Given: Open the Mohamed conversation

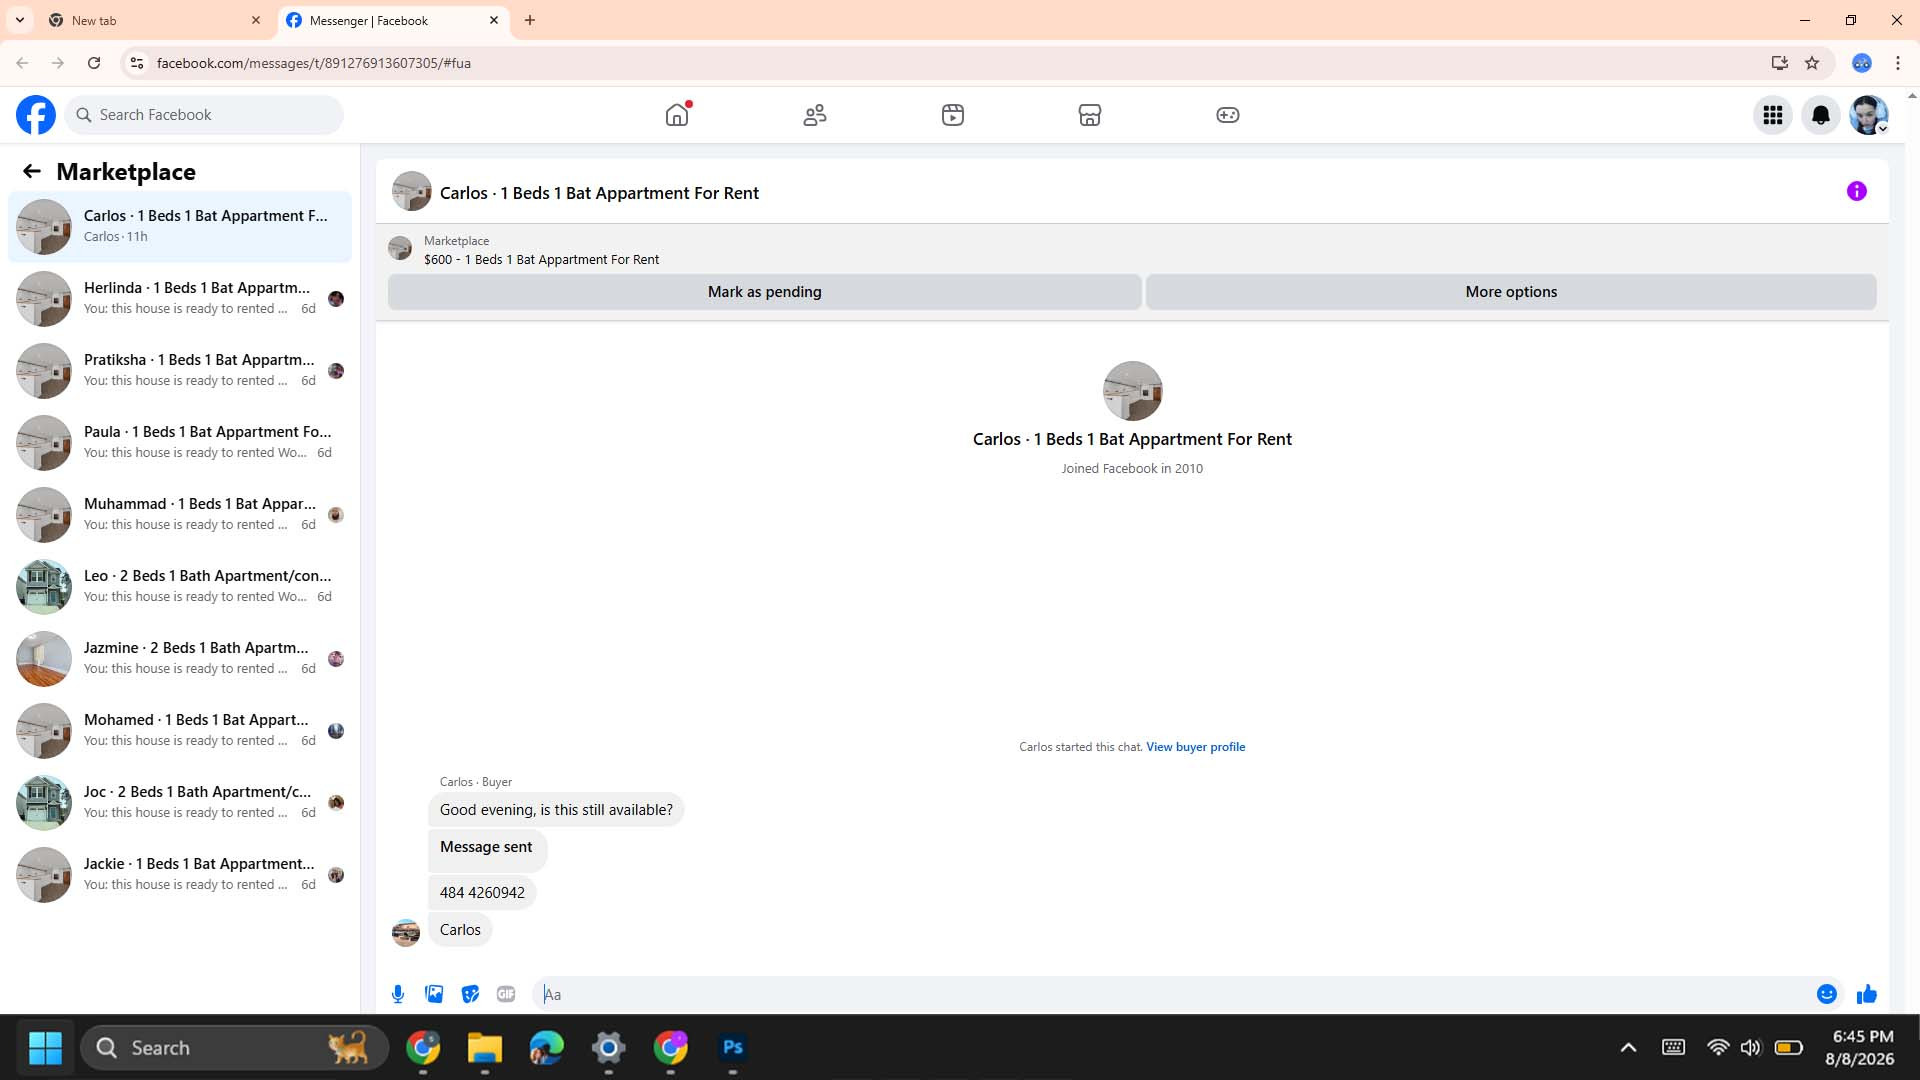Looking at the screenshot, I should coord(180,731).
